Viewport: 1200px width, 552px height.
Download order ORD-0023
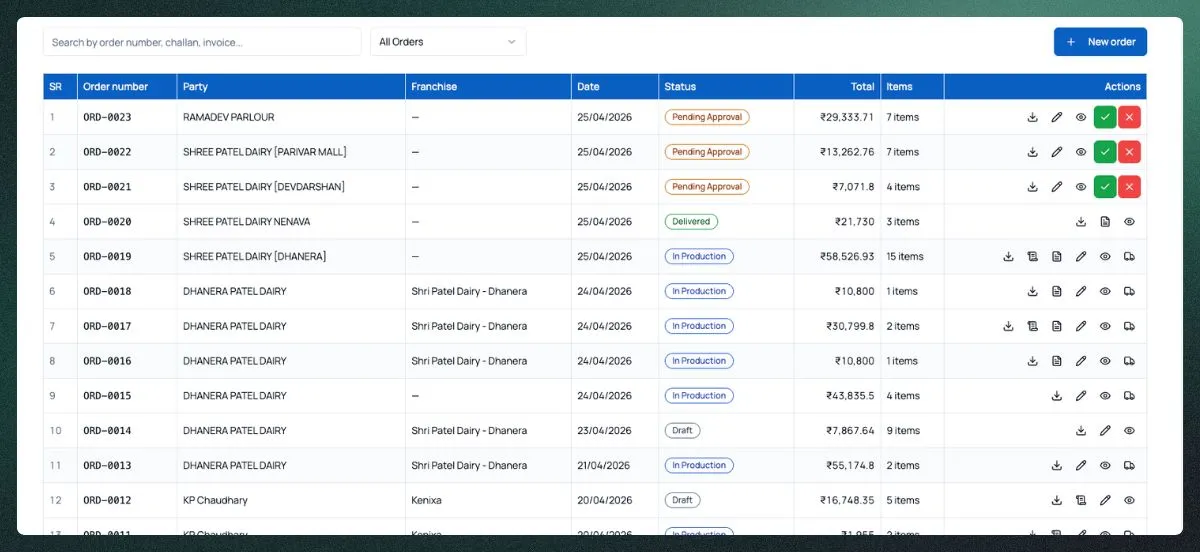[1032, 117]
